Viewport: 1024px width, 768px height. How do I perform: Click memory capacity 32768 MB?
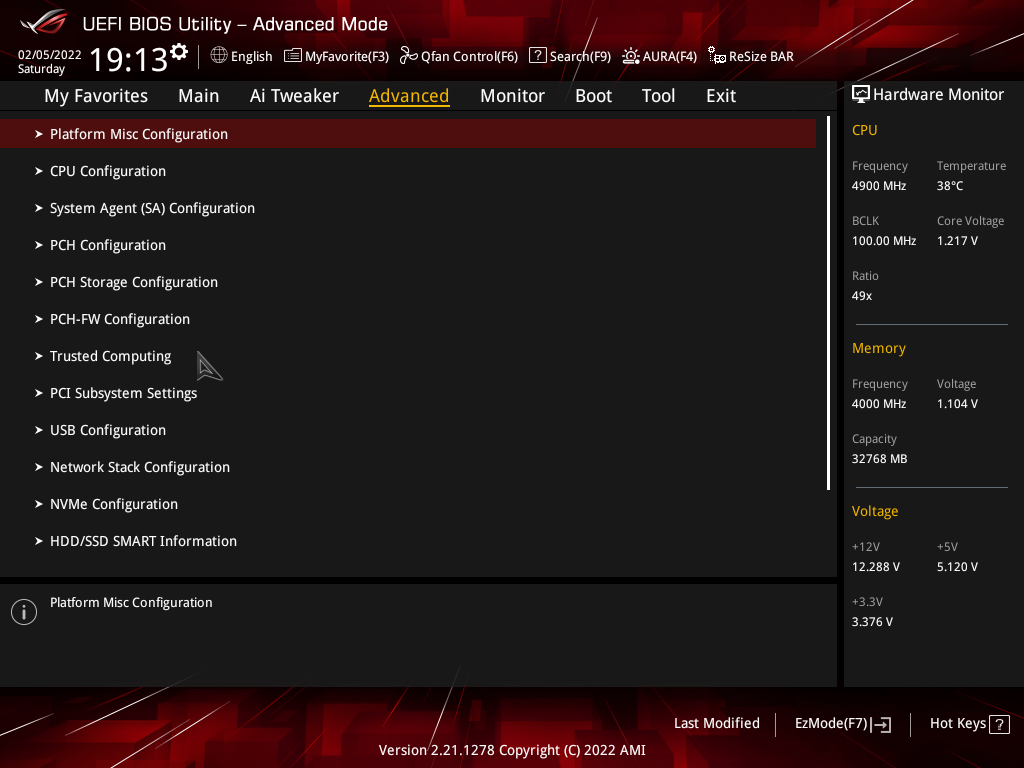(x=879, y=459)
